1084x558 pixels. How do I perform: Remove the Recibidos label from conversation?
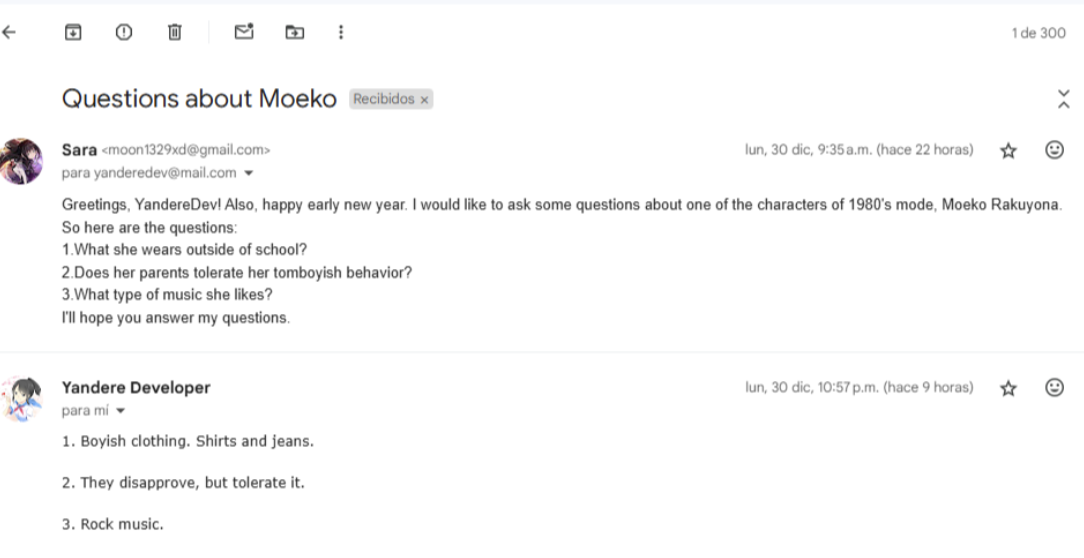(424, 100)
